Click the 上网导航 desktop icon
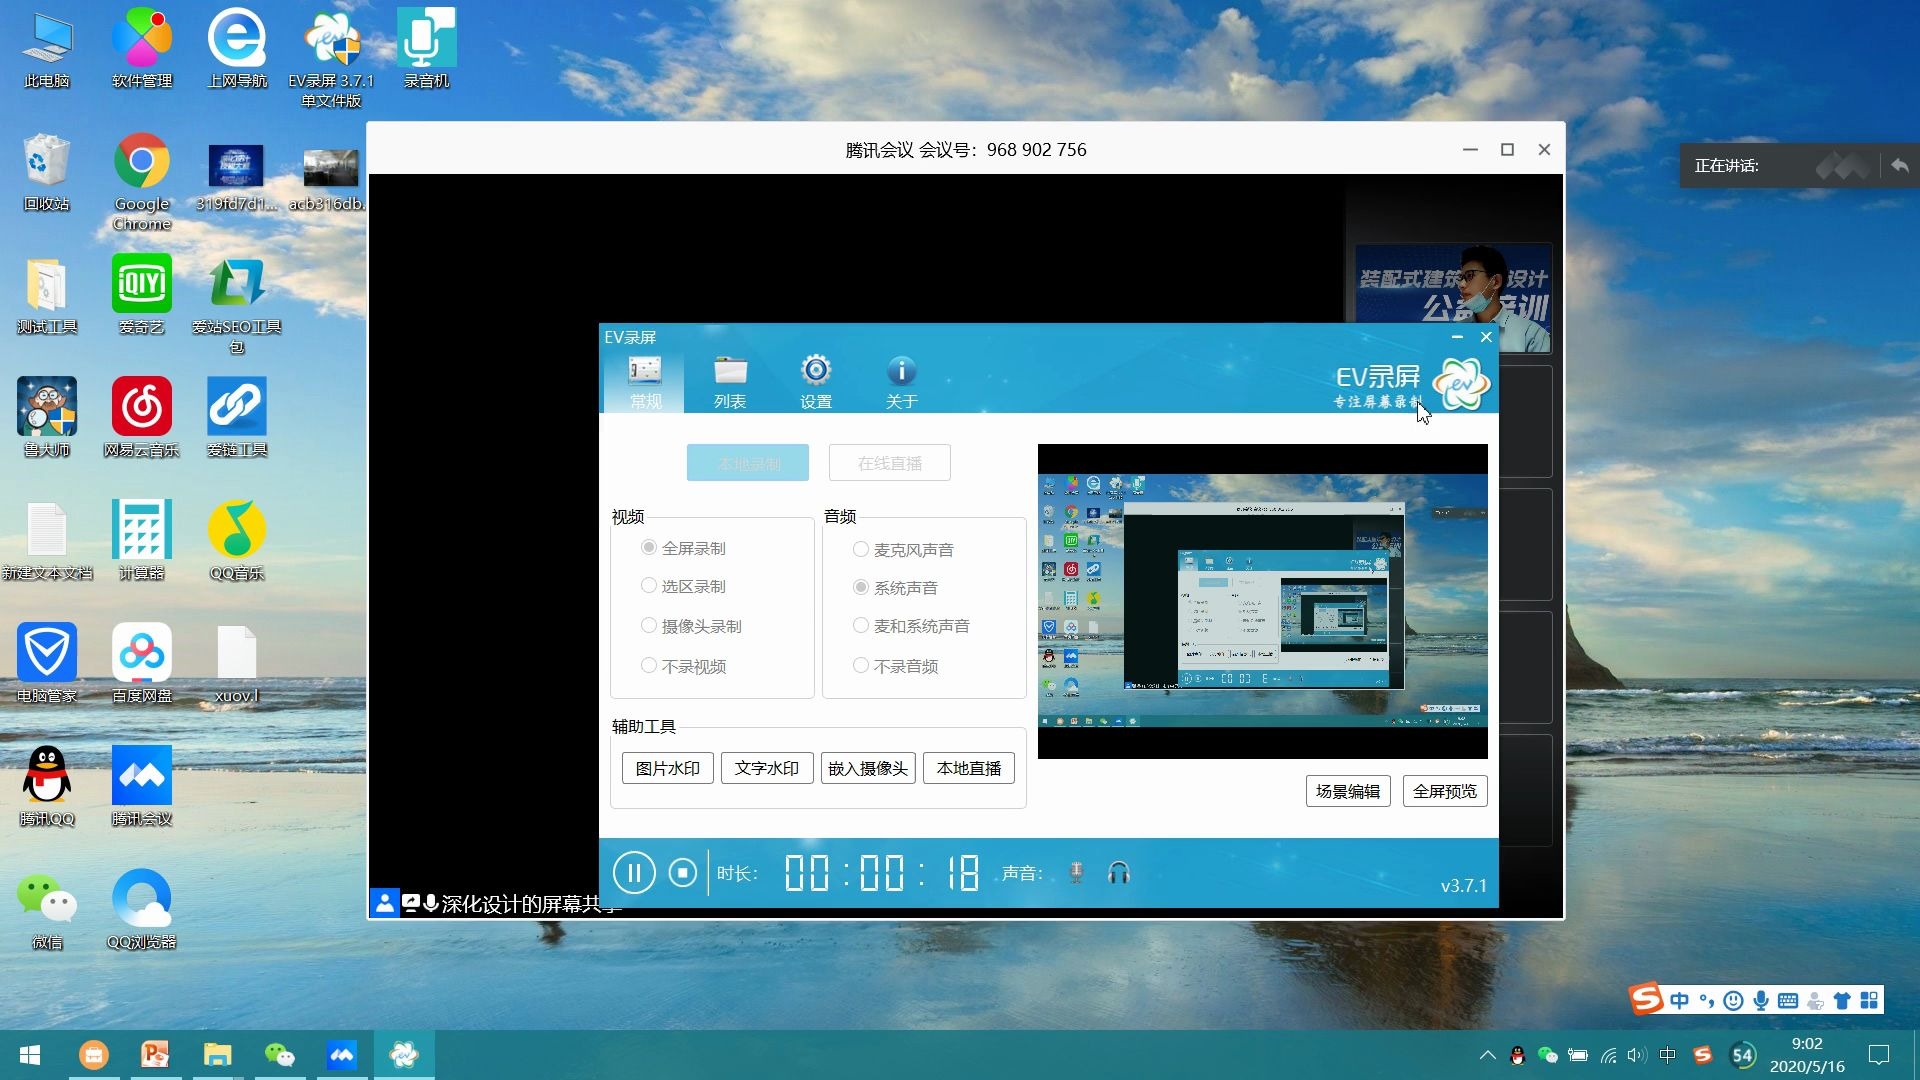 237,49
